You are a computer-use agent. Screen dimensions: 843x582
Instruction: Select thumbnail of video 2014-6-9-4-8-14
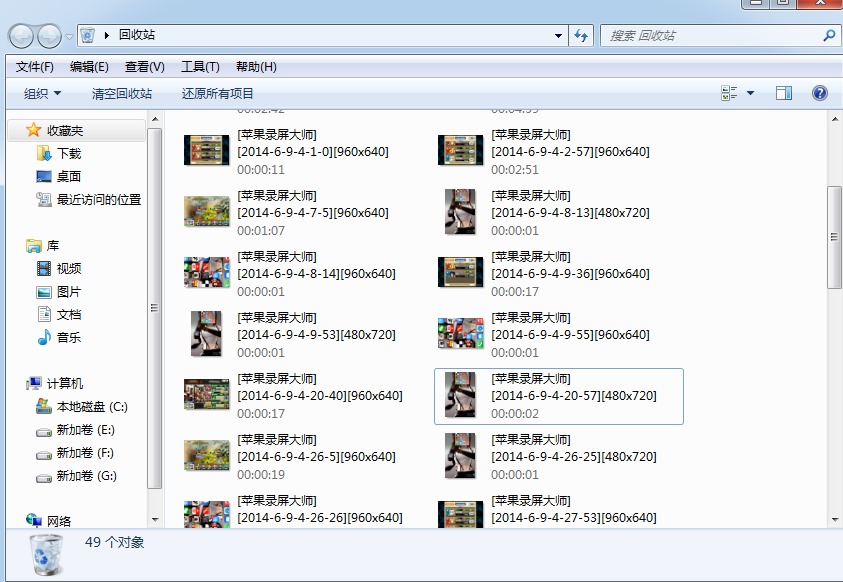coord(206,272)
